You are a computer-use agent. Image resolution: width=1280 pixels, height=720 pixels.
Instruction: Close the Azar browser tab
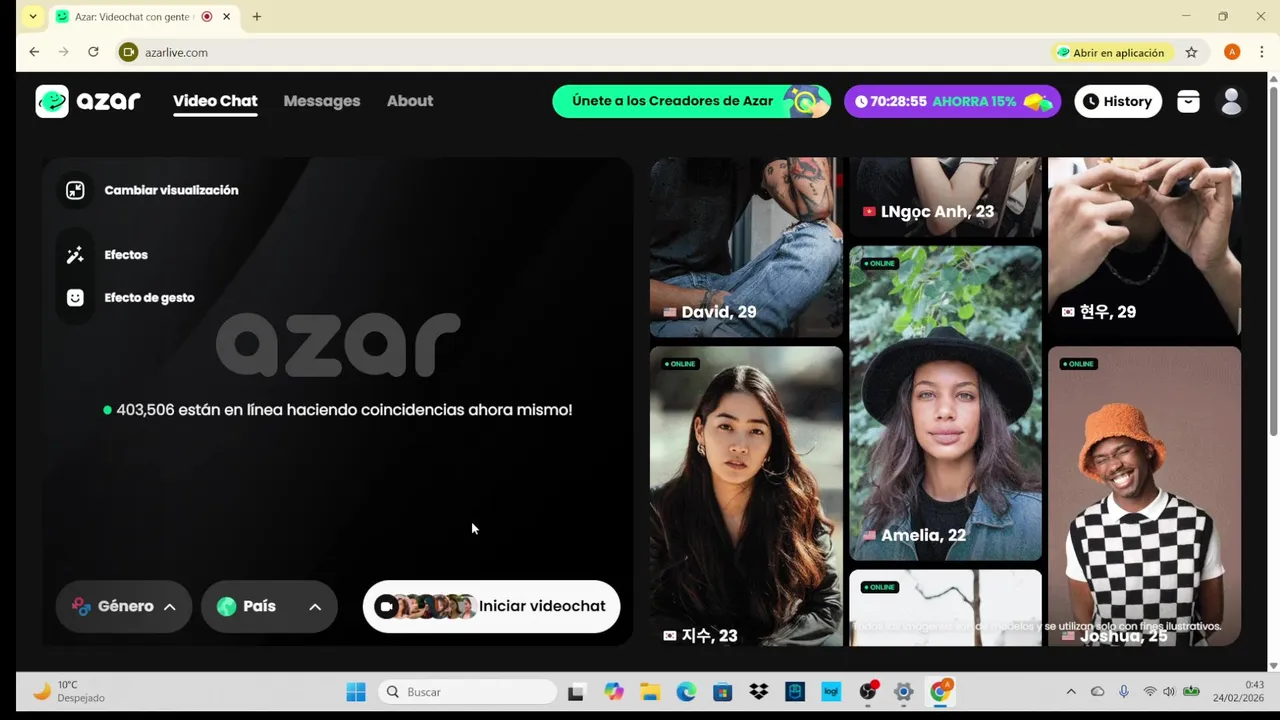coord(227,17)
